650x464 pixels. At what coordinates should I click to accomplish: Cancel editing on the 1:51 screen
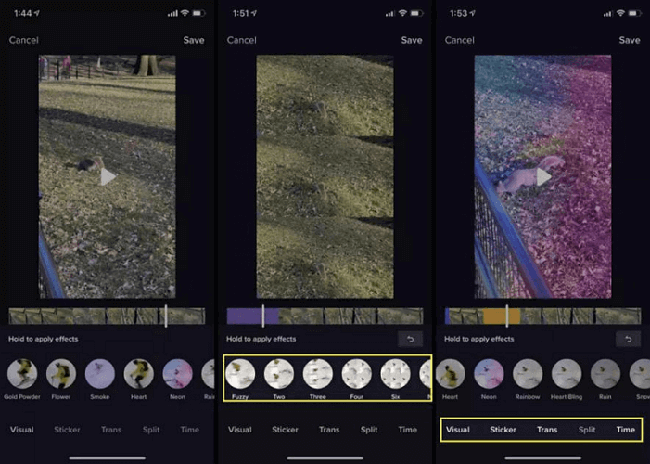pos(242,40)
